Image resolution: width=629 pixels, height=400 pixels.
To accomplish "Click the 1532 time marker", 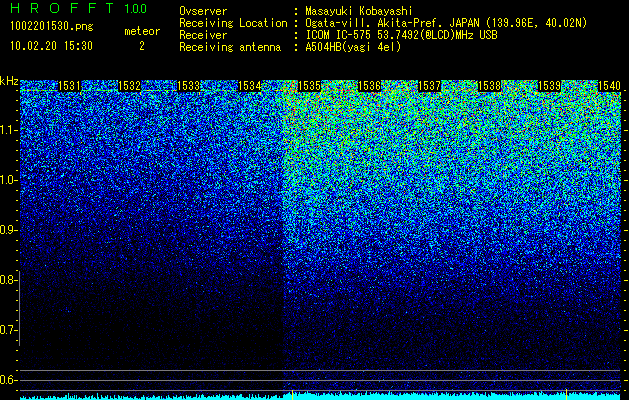I will click(x=129, y=86).
